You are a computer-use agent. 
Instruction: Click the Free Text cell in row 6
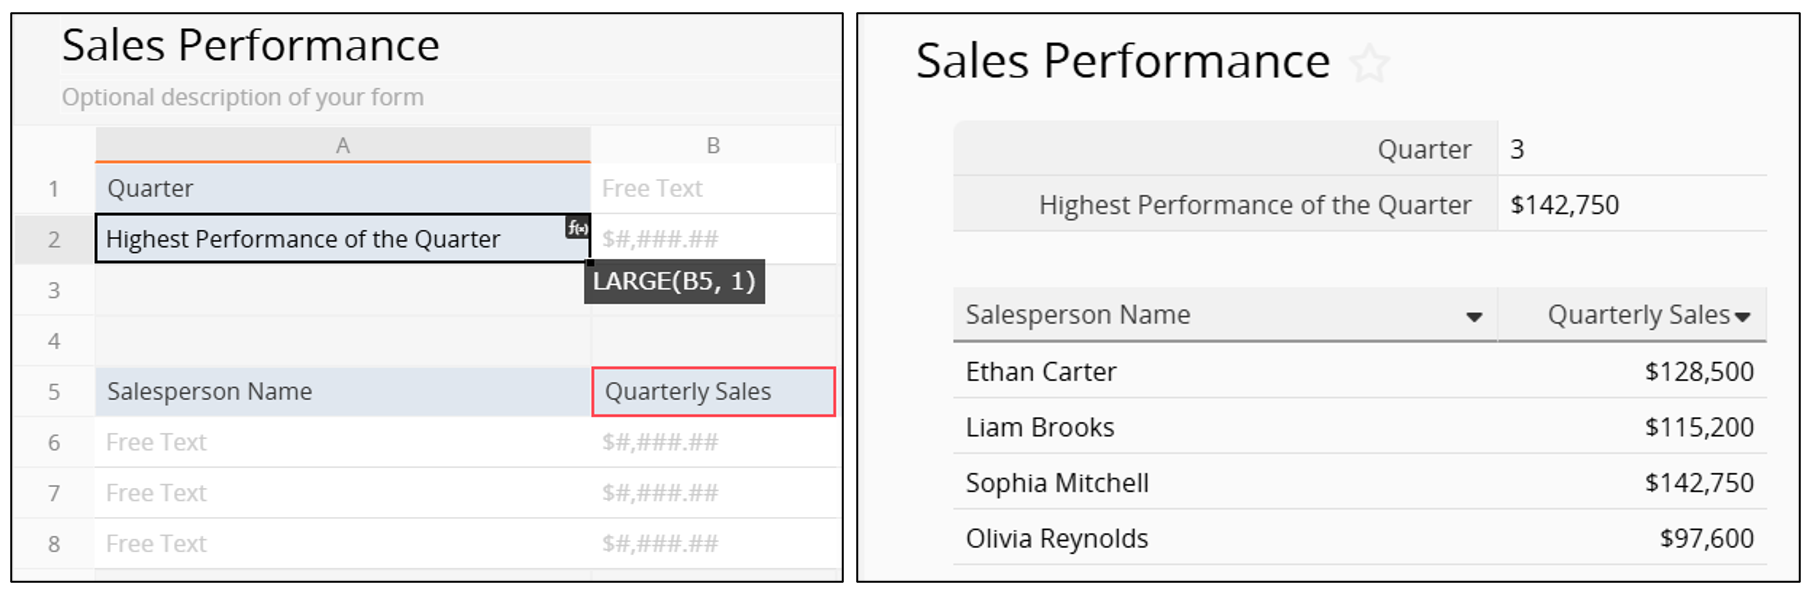click(342, 443)
